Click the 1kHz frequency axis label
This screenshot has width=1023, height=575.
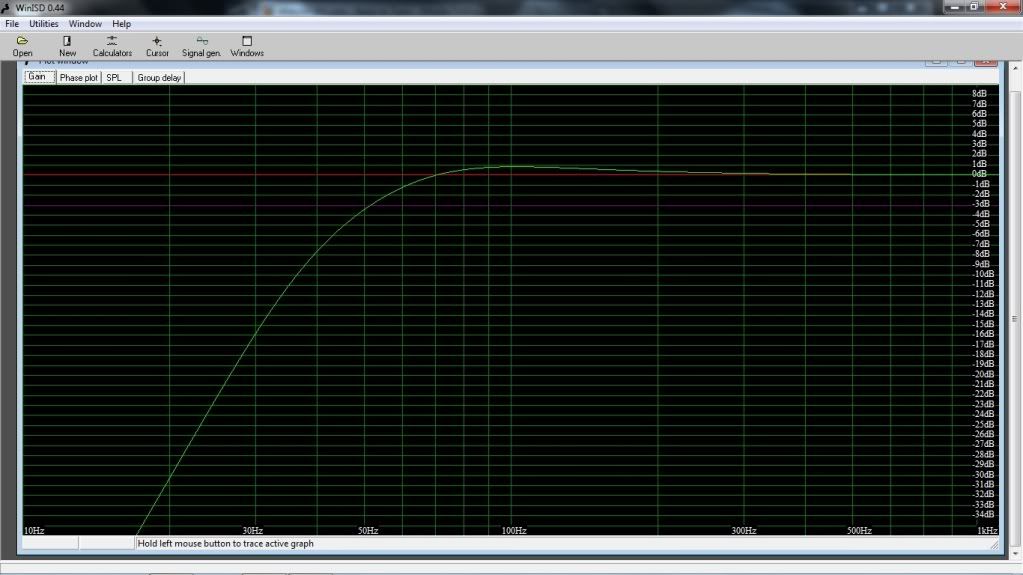(987, 531)
